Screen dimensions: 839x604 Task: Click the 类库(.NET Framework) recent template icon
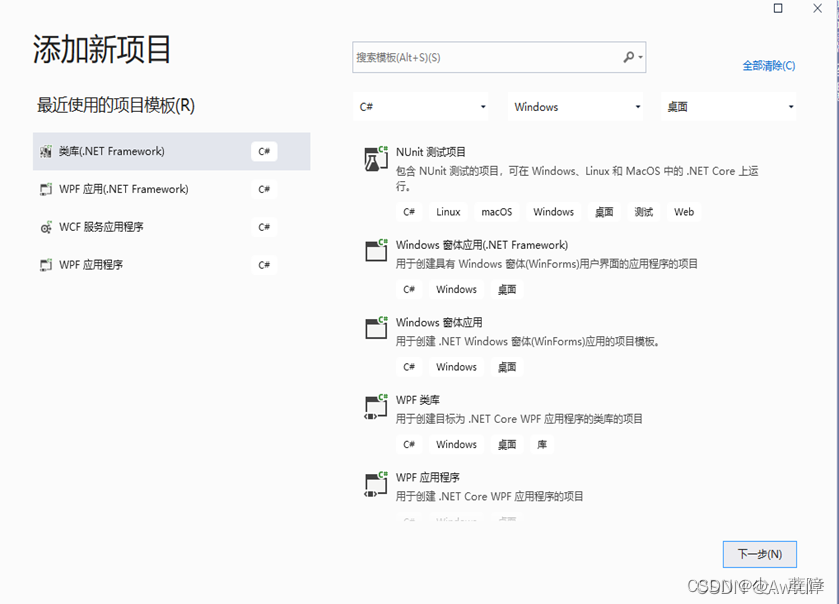click(x=45, y=150)
